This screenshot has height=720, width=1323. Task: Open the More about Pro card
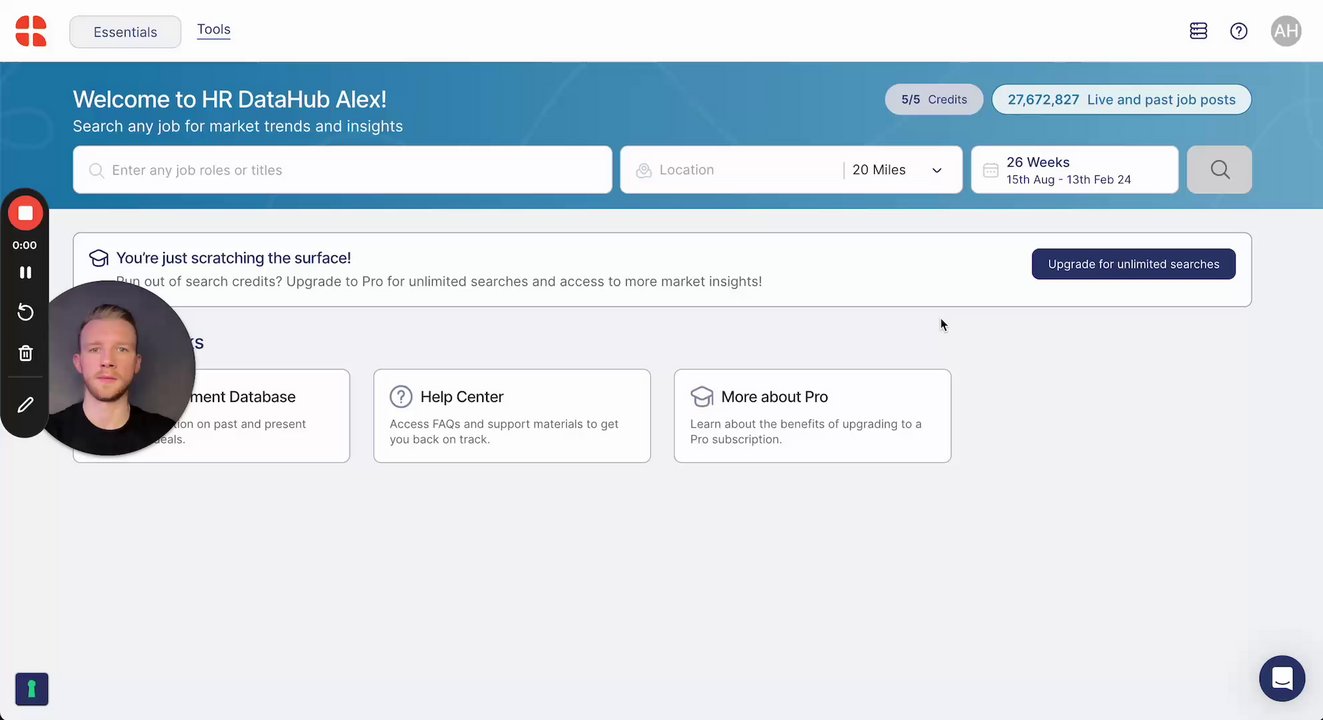point(812,416)
